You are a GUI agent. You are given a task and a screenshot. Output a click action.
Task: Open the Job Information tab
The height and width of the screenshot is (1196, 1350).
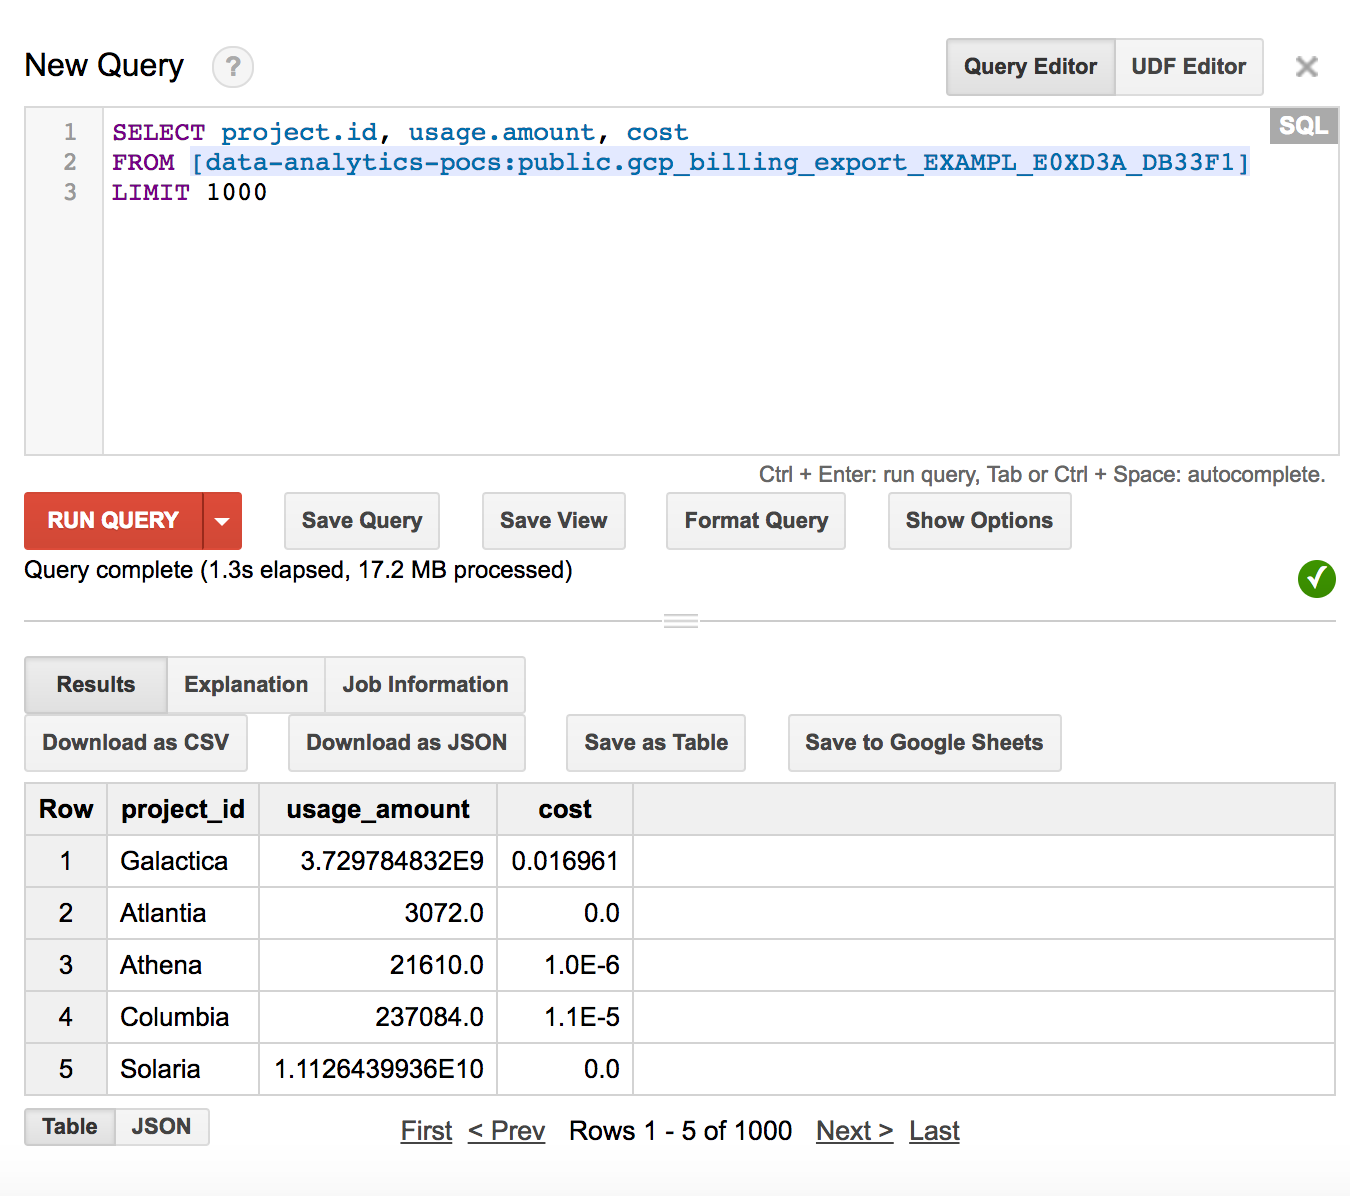(425, 685)
